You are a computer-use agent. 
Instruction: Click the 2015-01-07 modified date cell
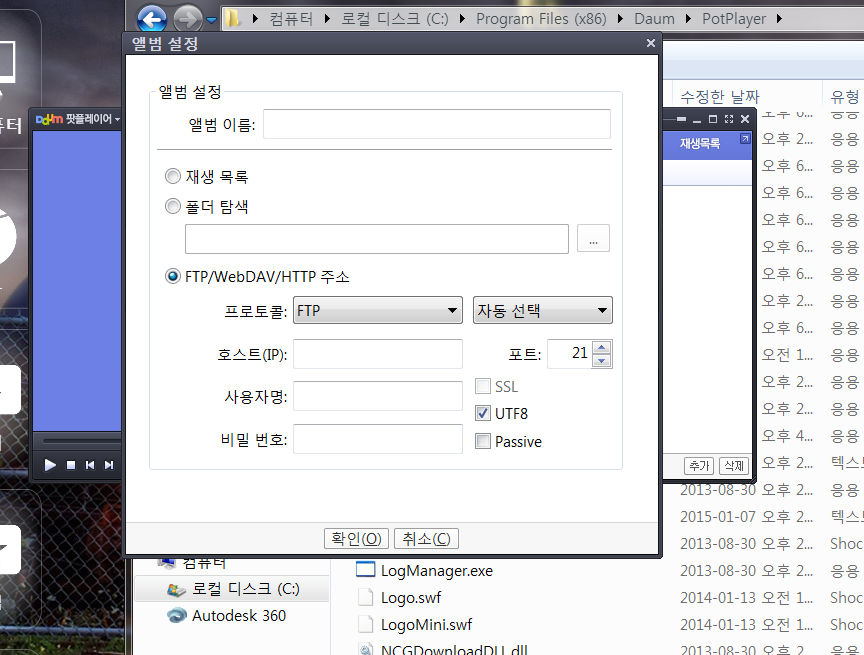tap(746, 517)
